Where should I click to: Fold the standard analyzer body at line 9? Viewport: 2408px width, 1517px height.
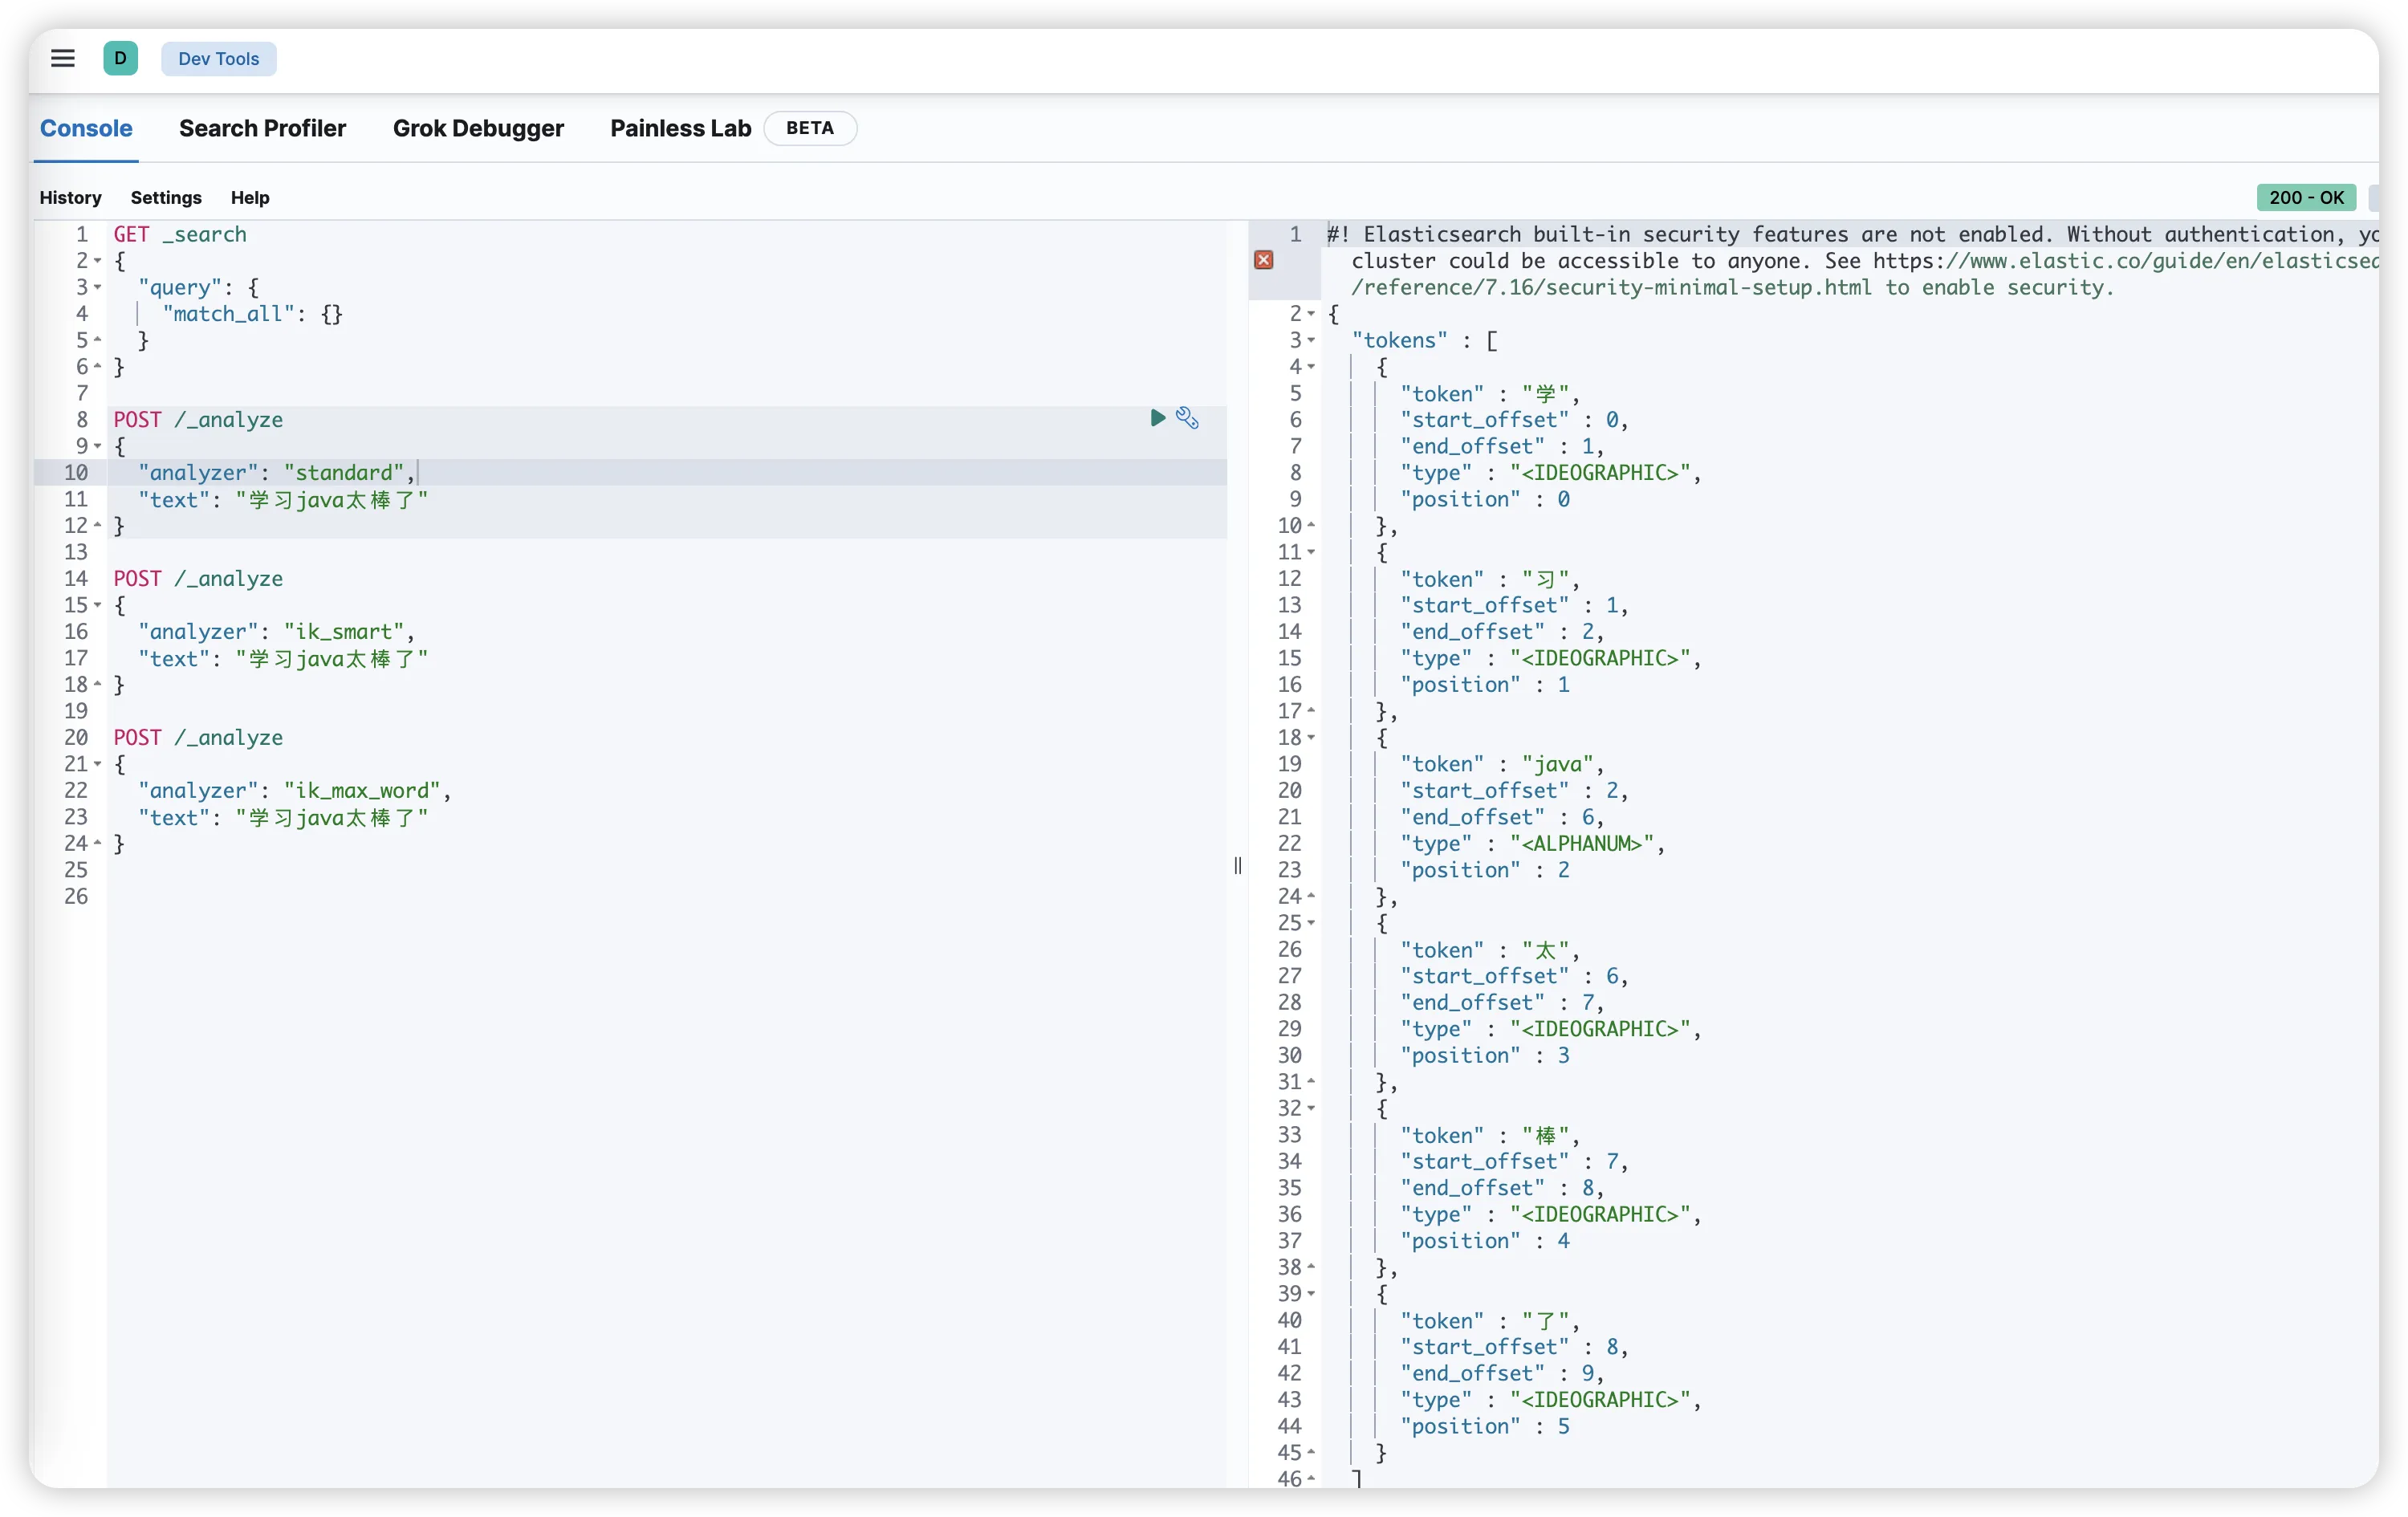point(98,446)
